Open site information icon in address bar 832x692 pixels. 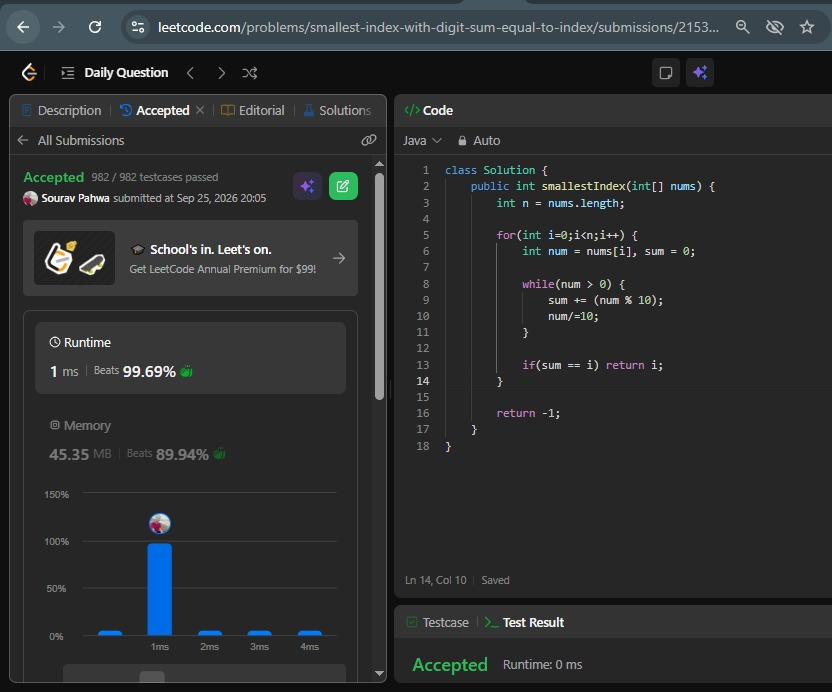coord(138,27)
